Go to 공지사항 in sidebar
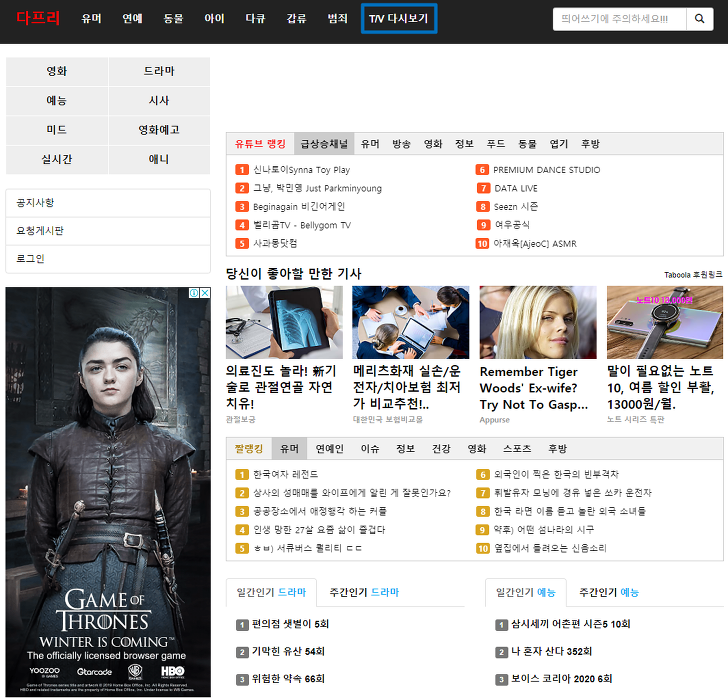Screen dimensions: 728x698 click(108, 203)
